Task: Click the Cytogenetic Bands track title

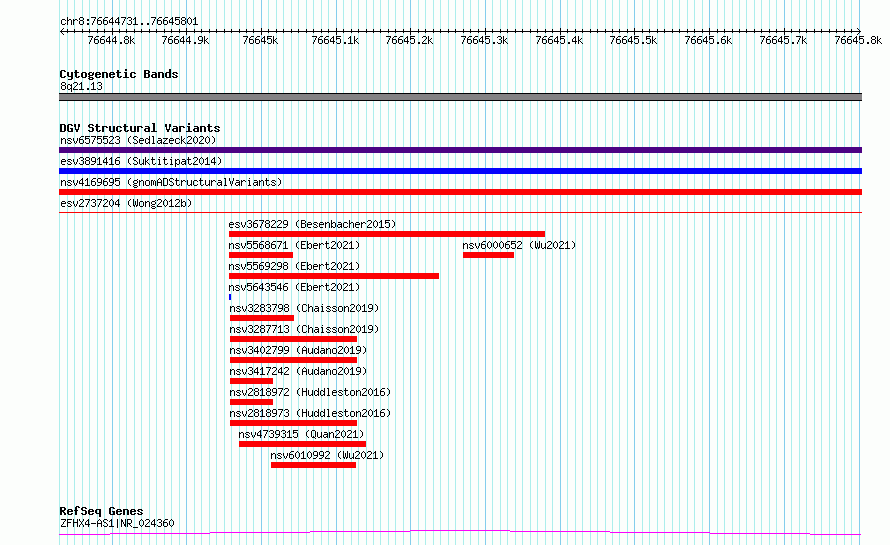Action: [119, 74]
